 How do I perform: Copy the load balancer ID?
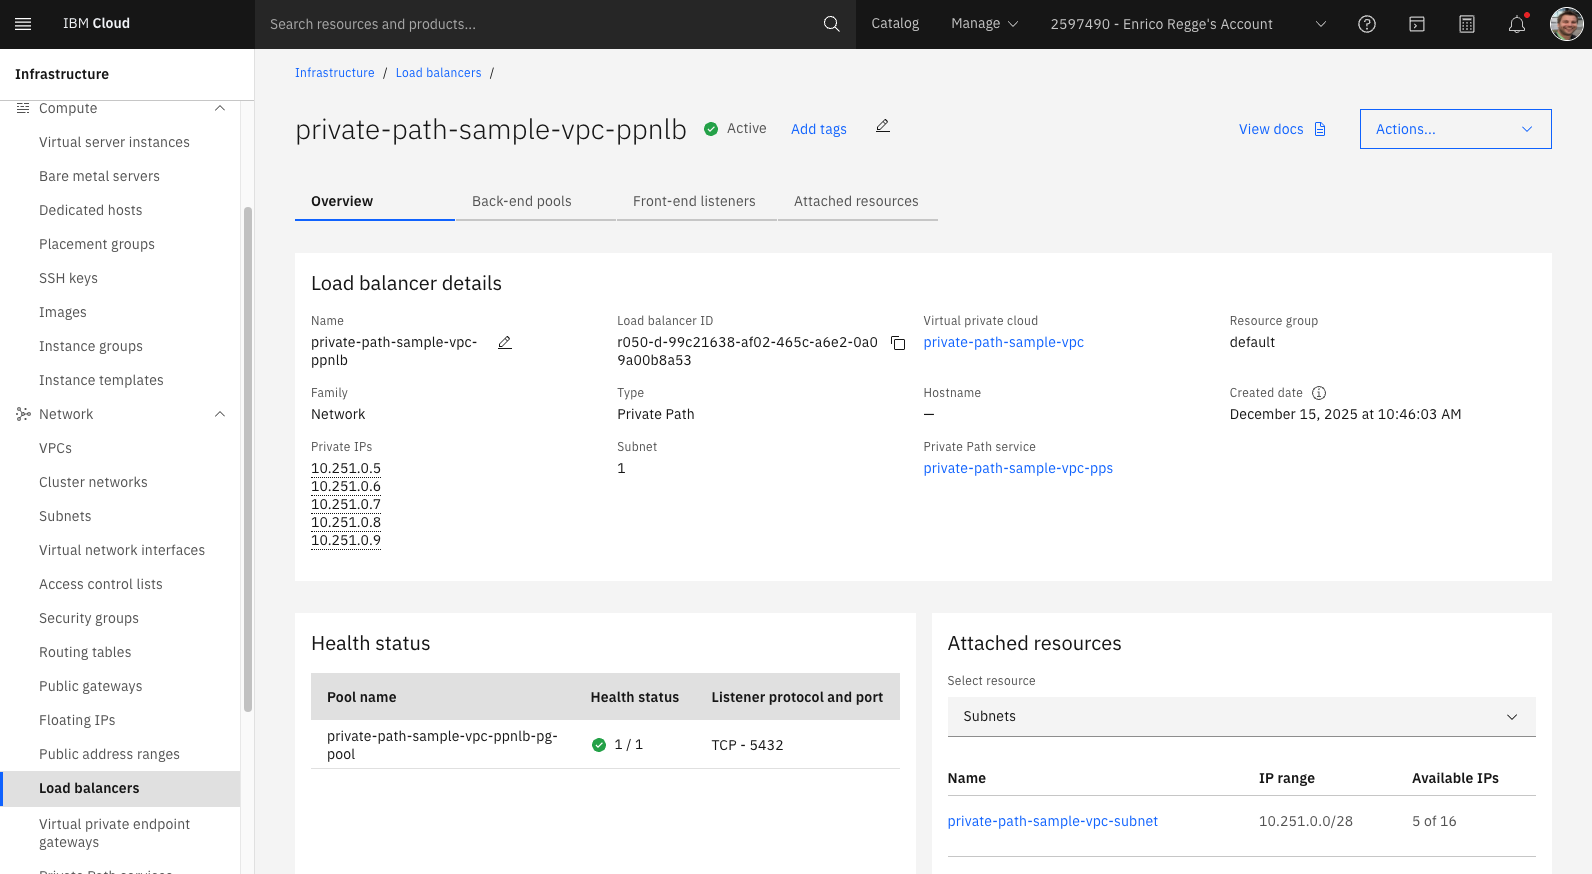898,343
